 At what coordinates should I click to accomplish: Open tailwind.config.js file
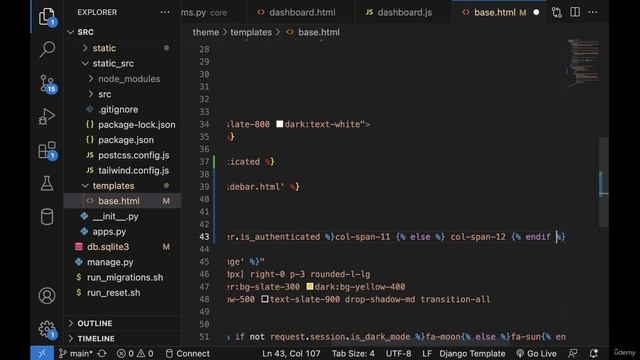coord(122,170)
